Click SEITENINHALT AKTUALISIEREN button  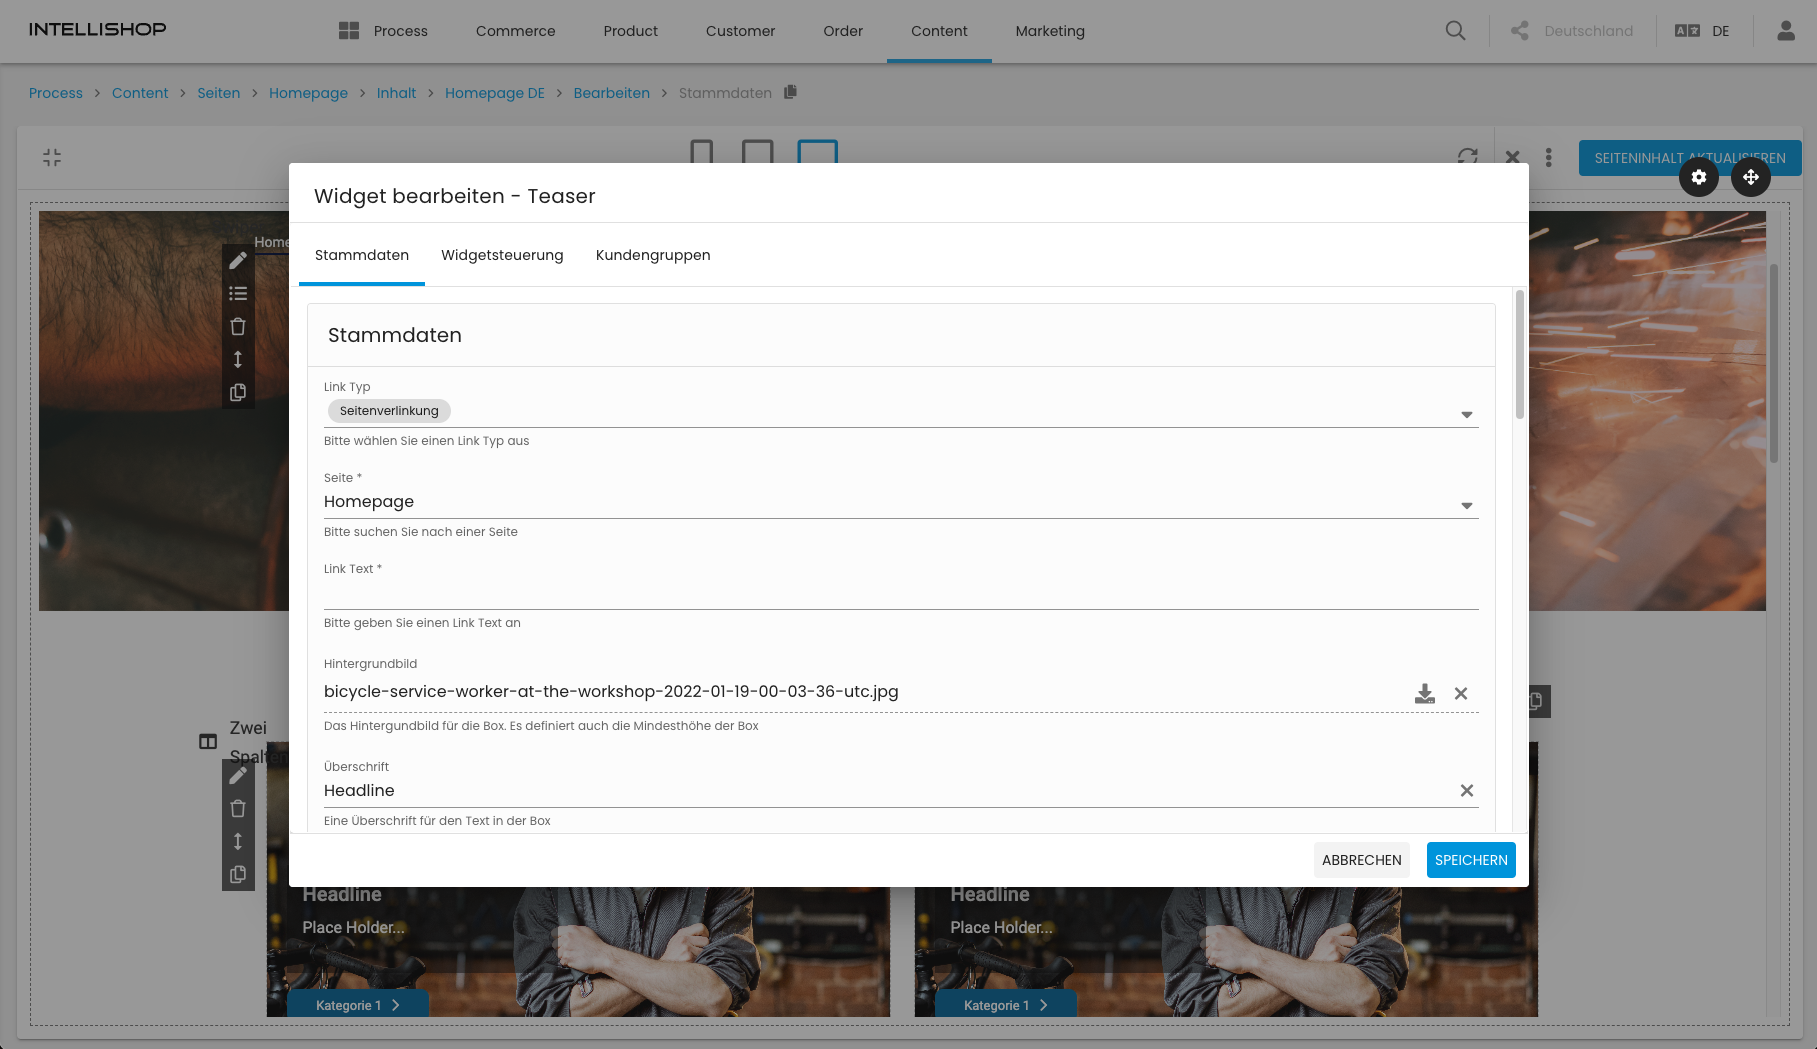coord(1690,158)
